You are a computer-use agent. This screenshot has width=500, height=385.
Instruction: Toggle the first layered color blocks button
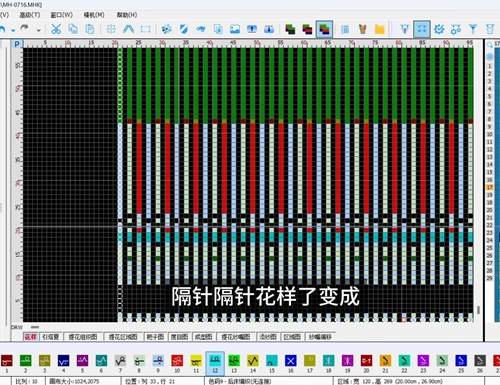[290, 29]
